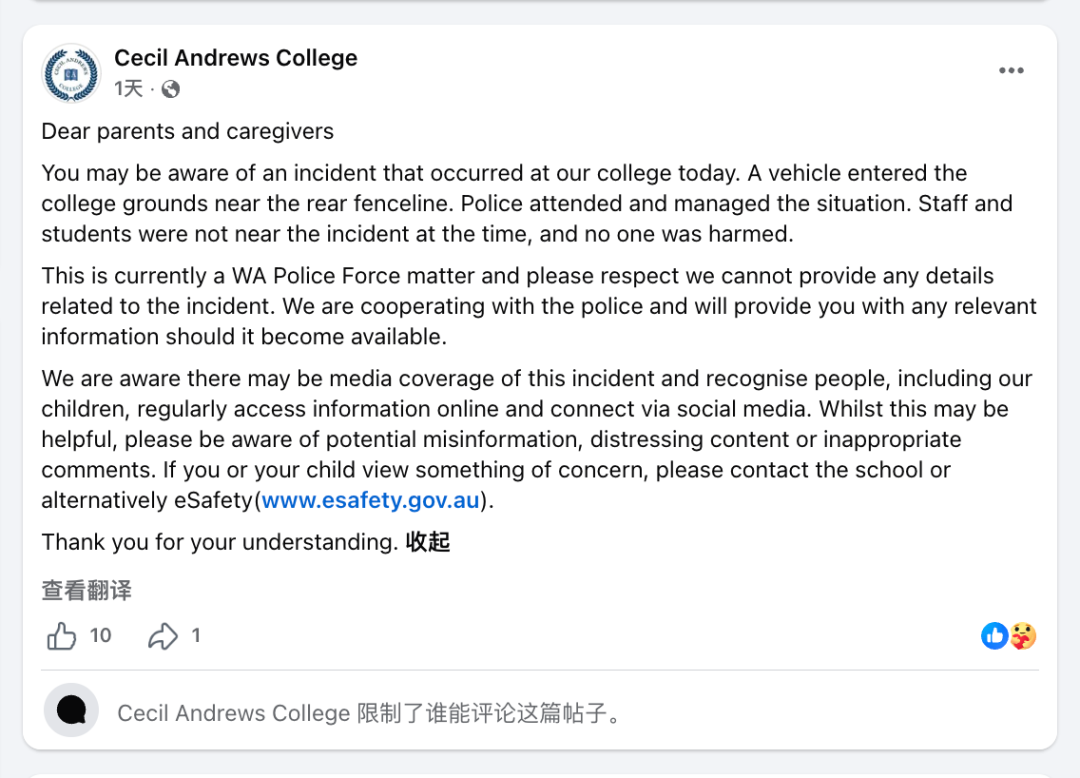Open the three-dot post options menu
This screenshot has width=1080, height=778.
click(x=1011, y=70)
